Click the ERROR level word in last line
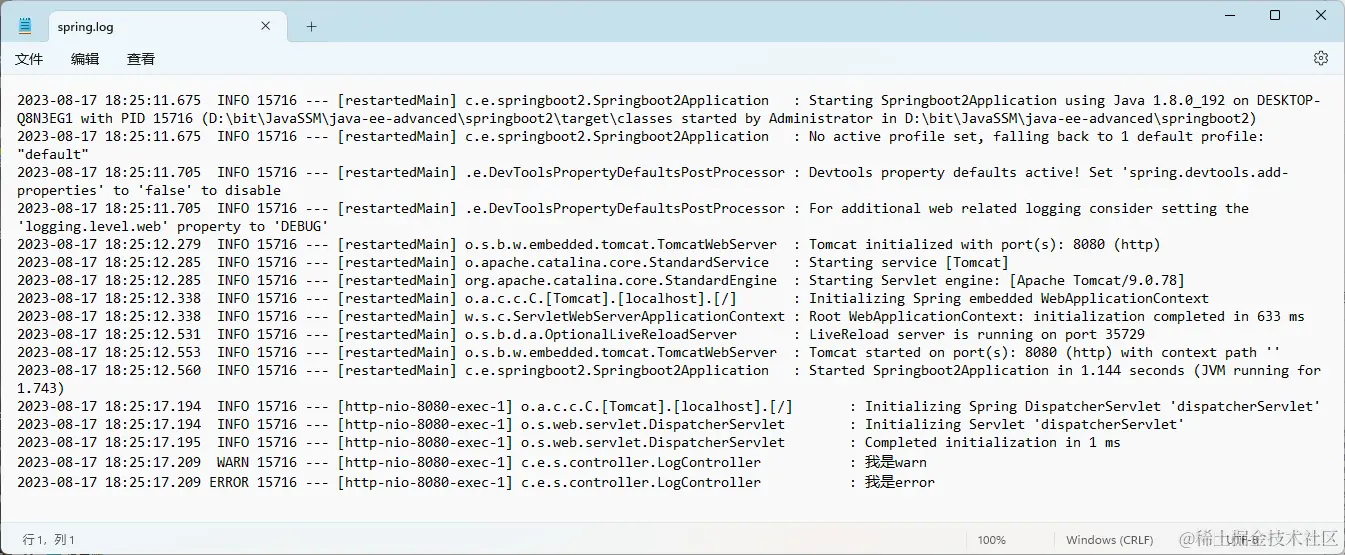Image resolution: width=1345 pixels, height=555 pixels. pos(229,482)
